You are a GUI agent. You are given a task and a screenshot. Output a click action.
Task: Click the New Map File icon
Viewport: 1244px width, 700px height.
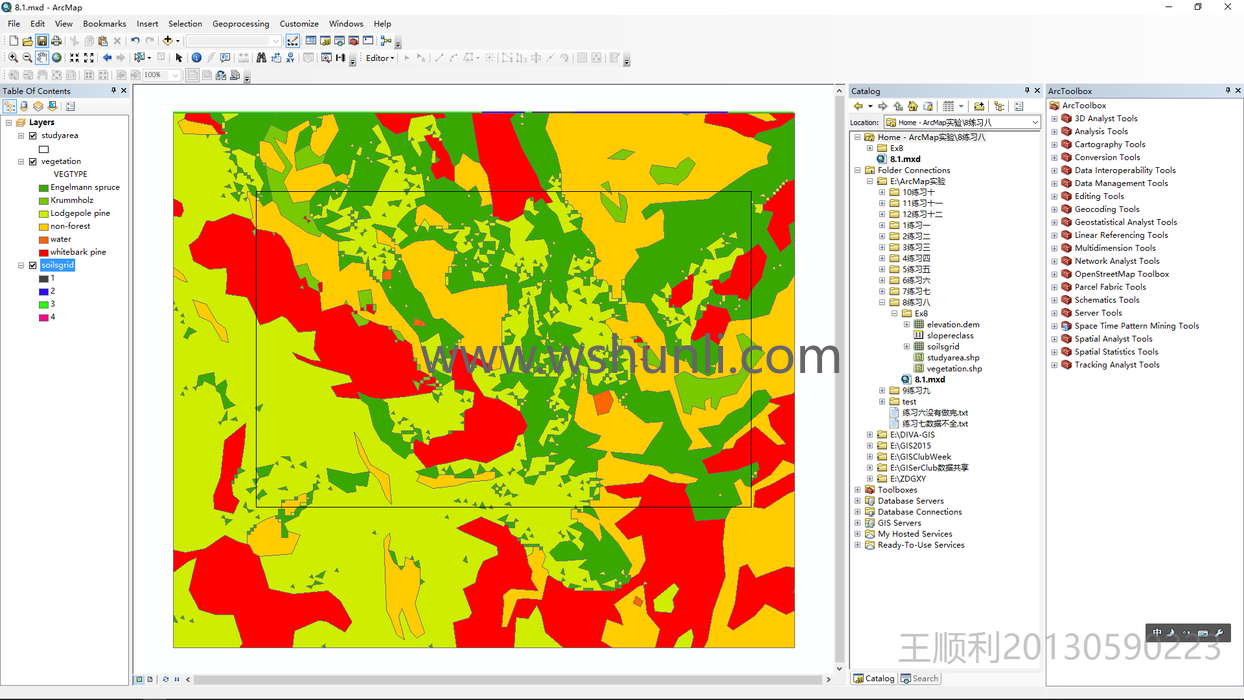(x=13, y=41)
